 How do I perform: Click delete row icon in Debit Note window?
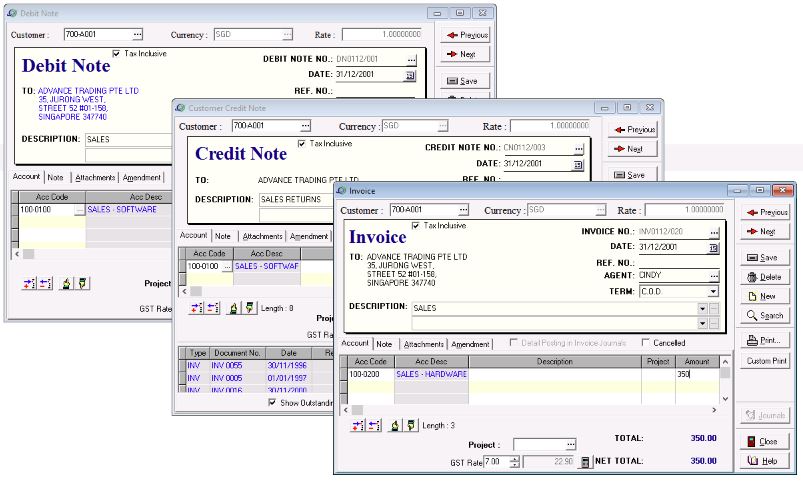(x=46, y=283)
